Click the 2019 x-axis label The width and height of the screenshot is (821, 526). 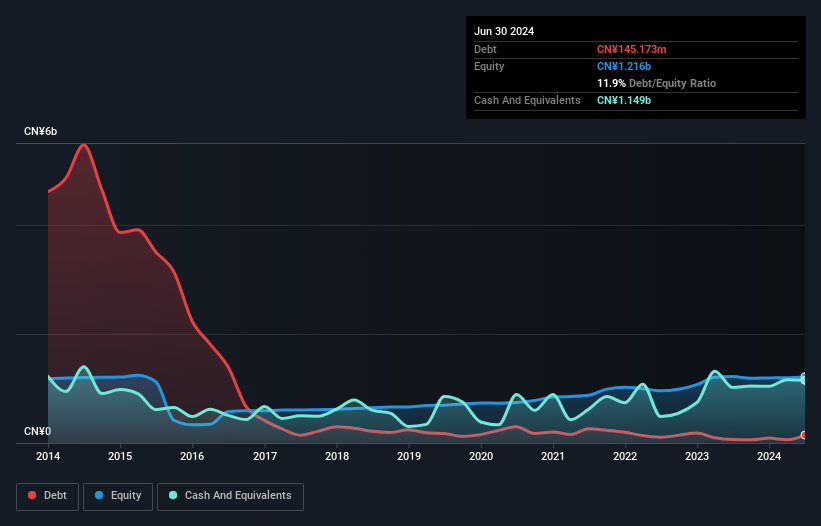click(x=409, y=456)
